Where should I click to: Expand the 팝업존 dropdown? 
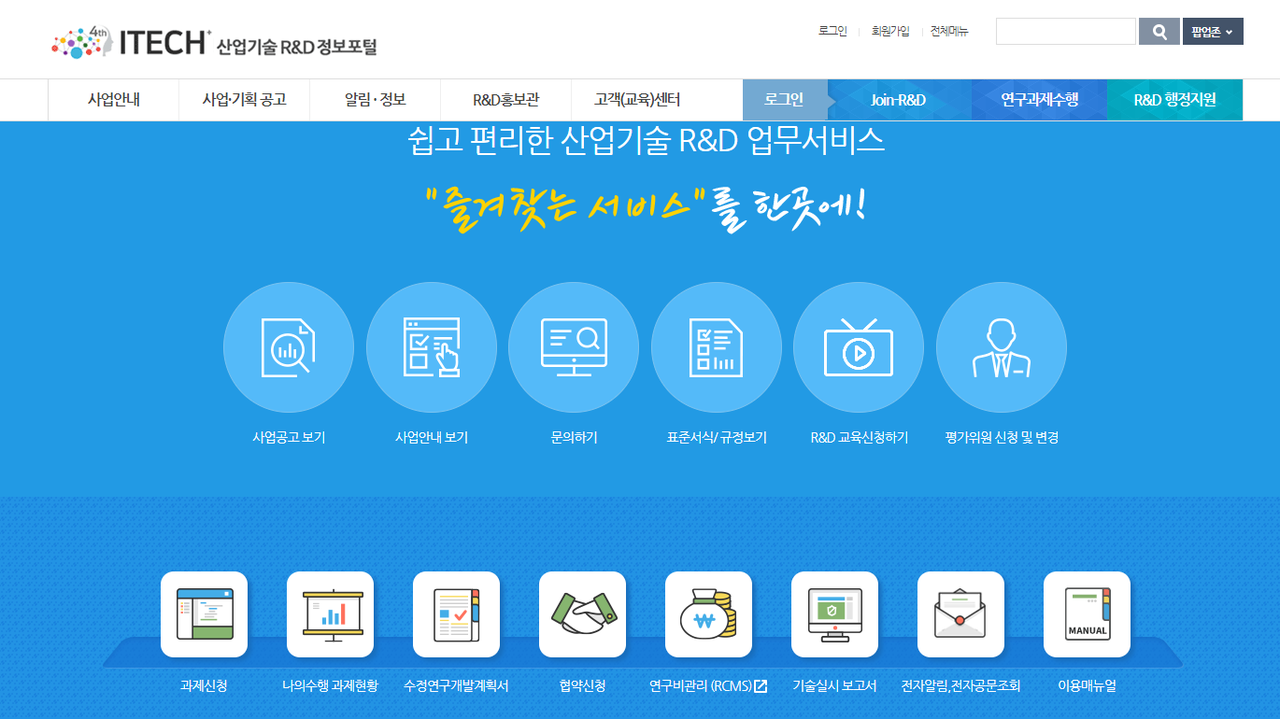(1212, 32)
